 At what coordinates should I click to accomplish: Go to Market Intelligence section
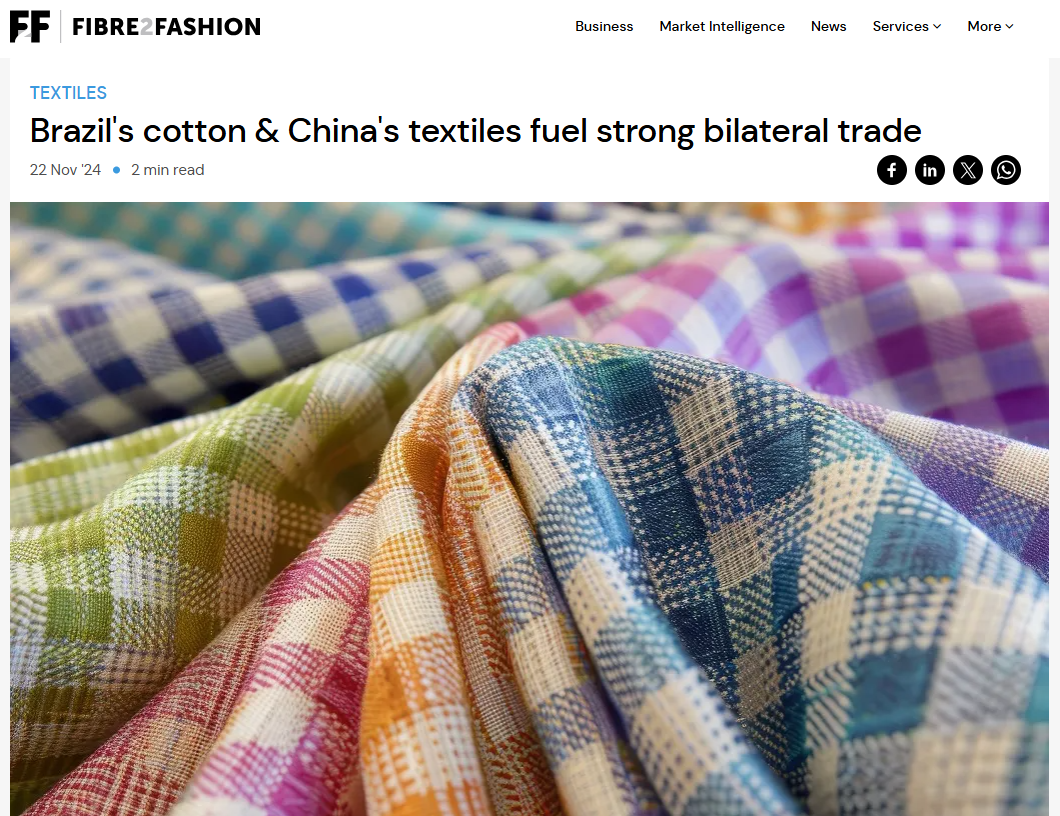(x=722, y=26)
